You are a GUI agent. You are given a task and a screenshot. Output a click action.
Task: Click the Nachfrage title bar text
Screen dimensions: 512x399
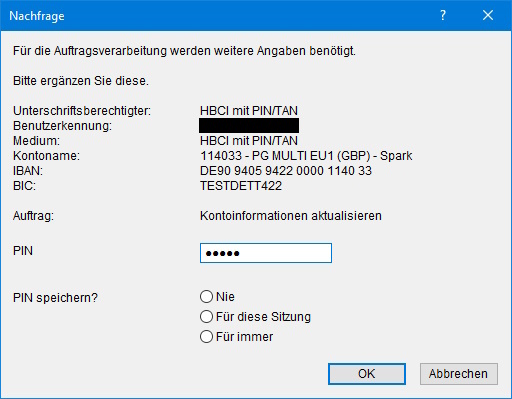(x=37, y=16)
